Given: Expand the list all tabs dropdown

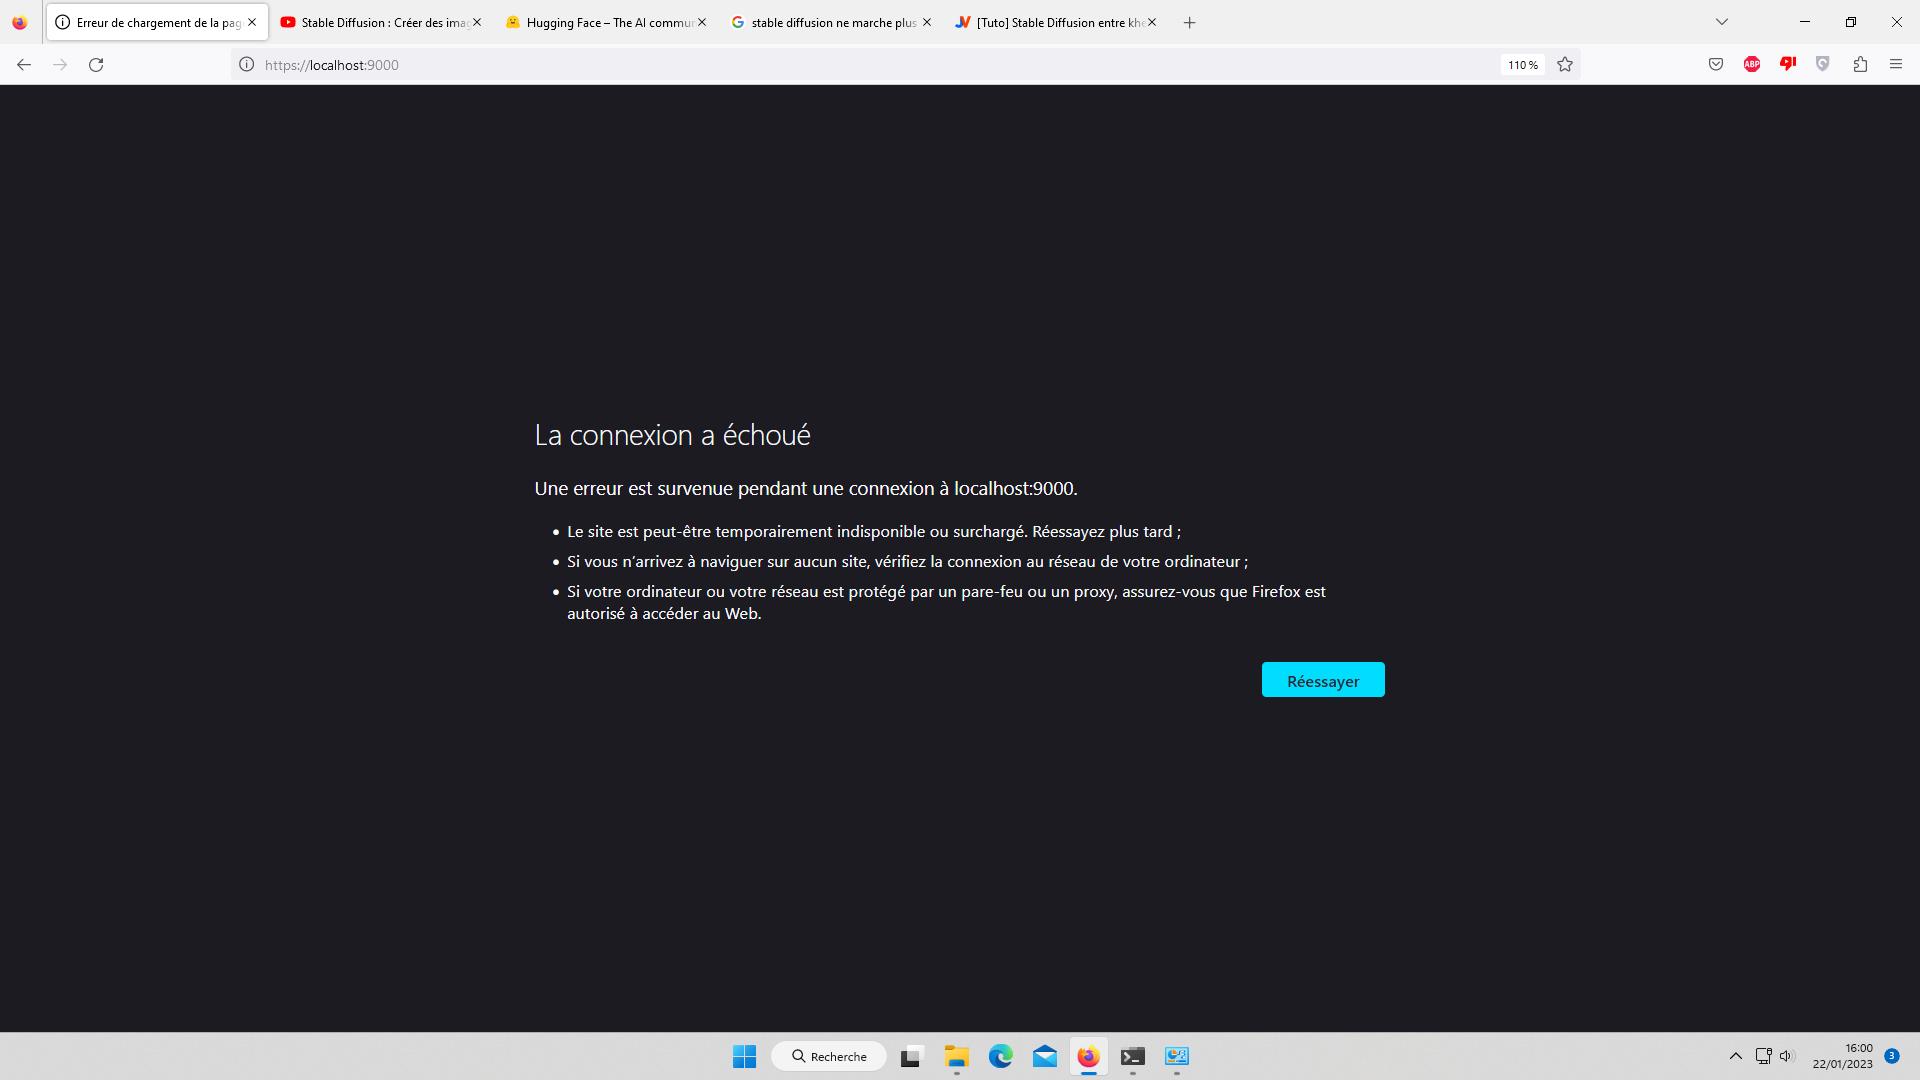Looking at the screenshot, I should [x=1722, y=22].
